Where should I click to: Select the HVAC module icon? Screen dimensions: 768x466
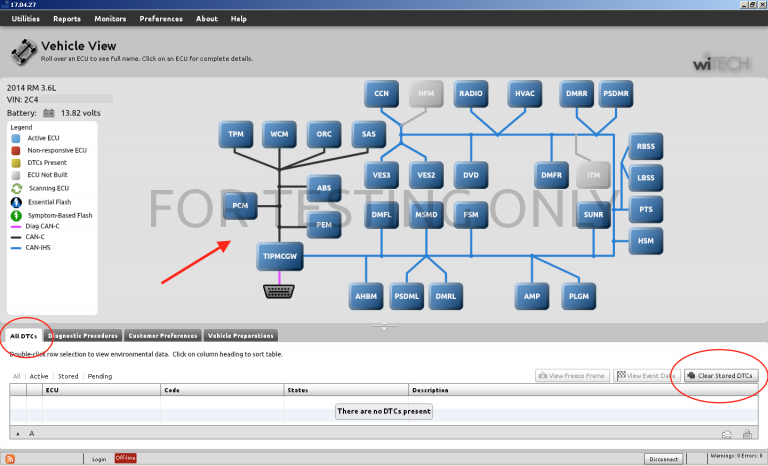525,94
